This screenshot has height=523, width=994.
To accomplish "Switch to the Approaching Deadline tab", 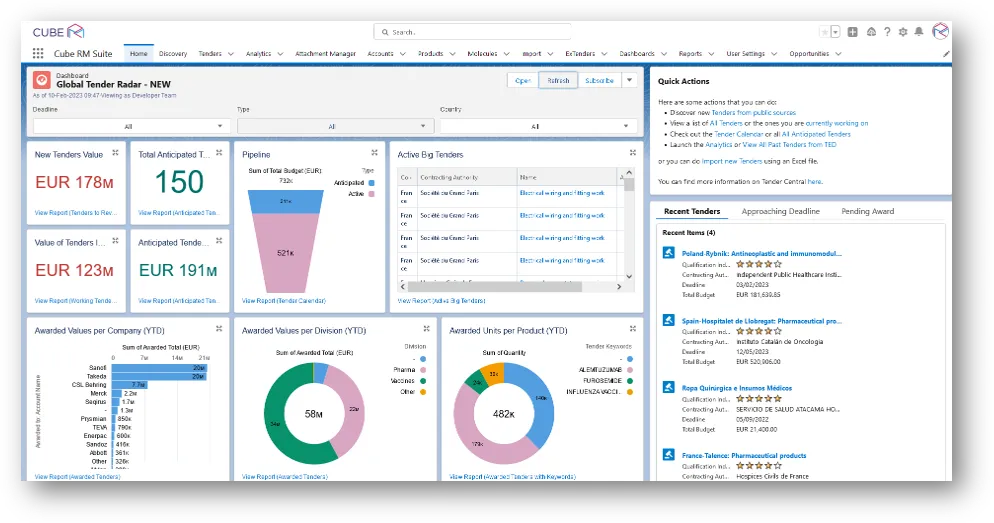I will pos(780,211).
